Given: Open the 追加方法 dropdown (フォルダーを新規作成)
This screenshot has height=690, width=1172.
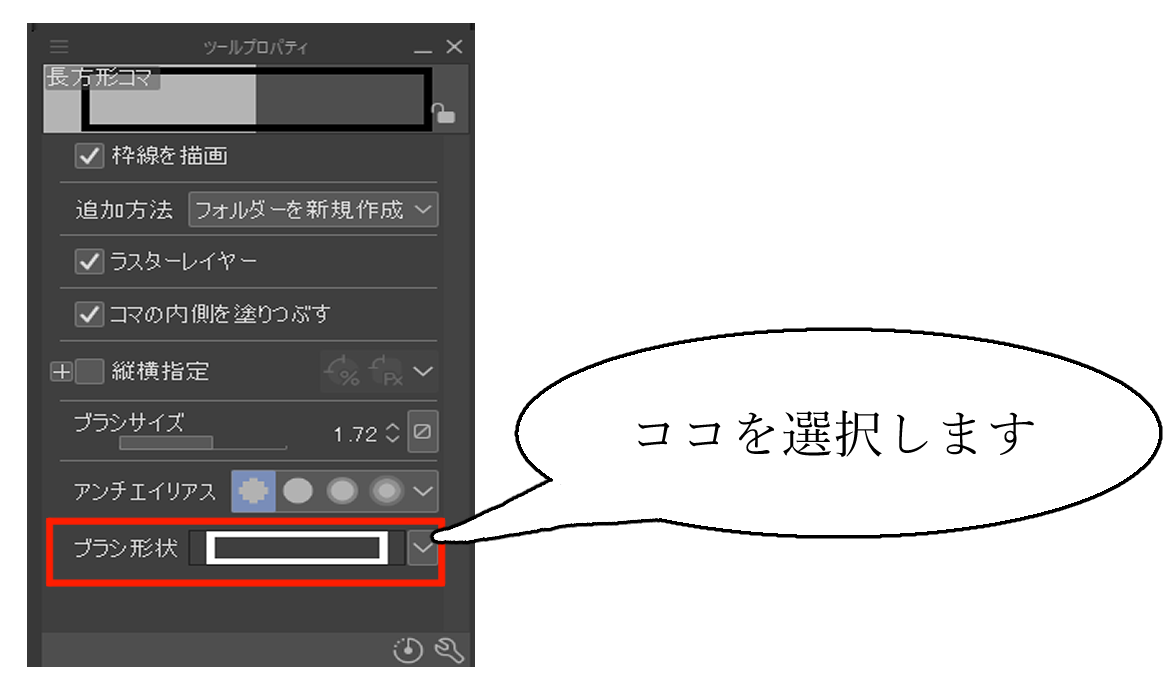Looking at the screenshot, I should (x=312, y=209).
